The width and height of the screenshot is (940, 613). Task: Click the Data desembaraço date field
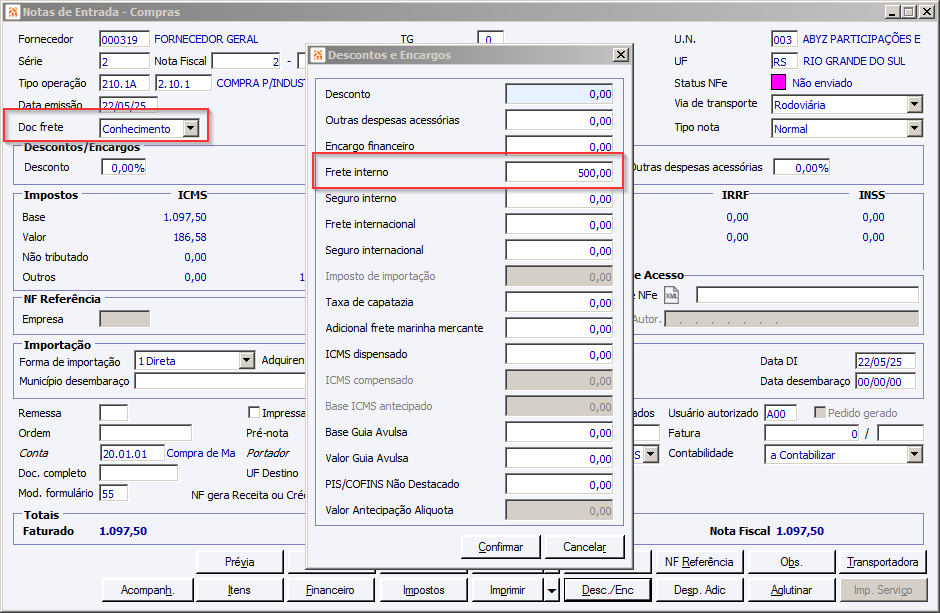click(x=885, y=381)
